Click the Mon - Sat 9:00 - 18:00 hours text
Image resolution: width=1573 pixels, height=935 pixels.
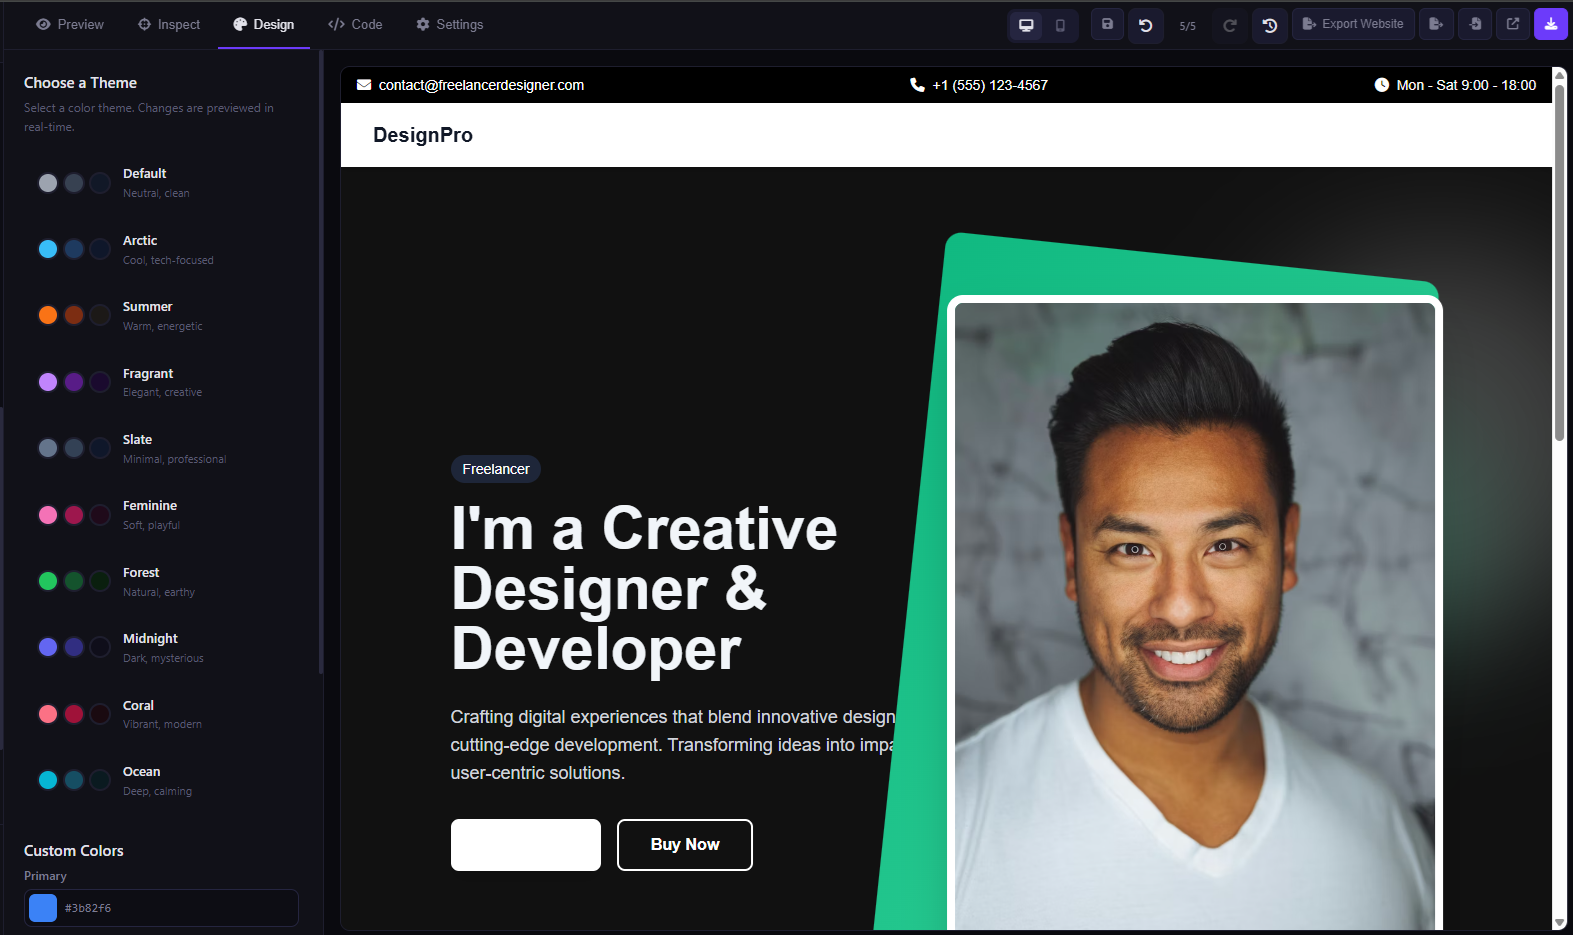1466,85
